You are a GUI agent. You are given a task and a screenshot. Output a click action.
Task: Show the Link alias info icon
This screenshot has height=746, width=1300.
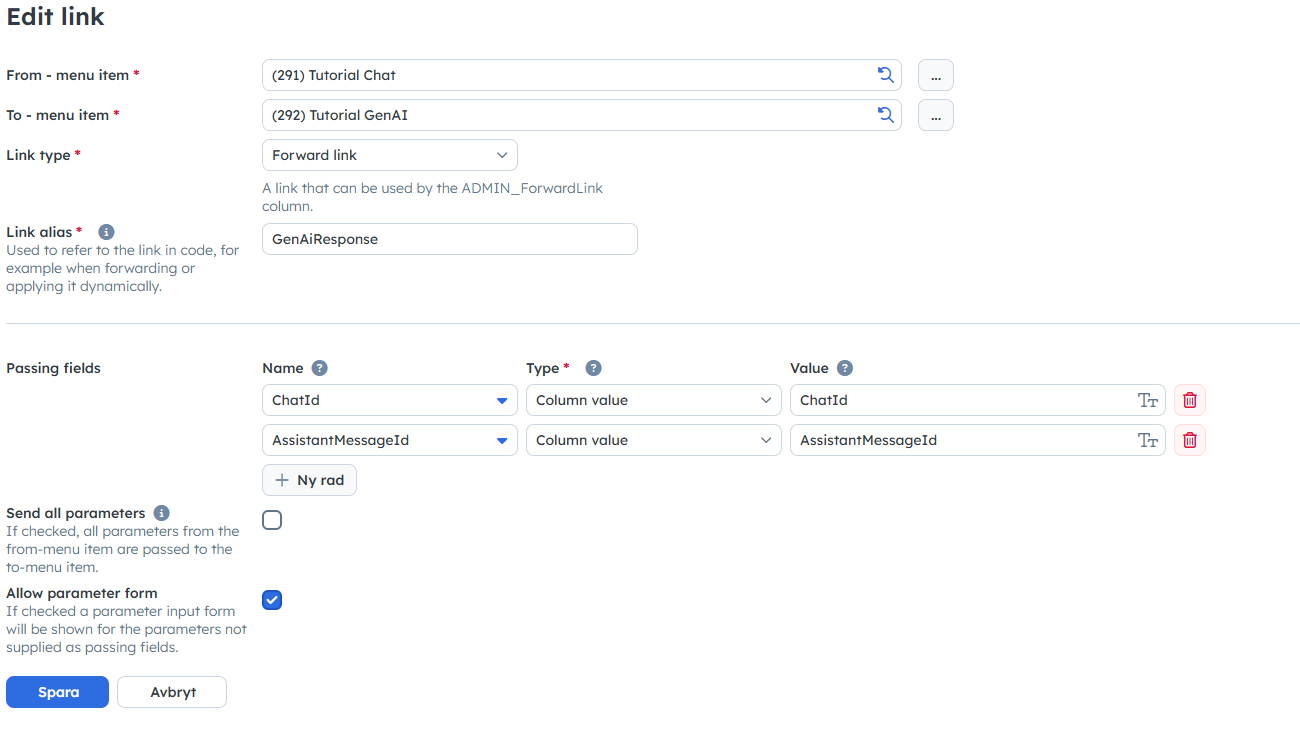click(106, 232)
